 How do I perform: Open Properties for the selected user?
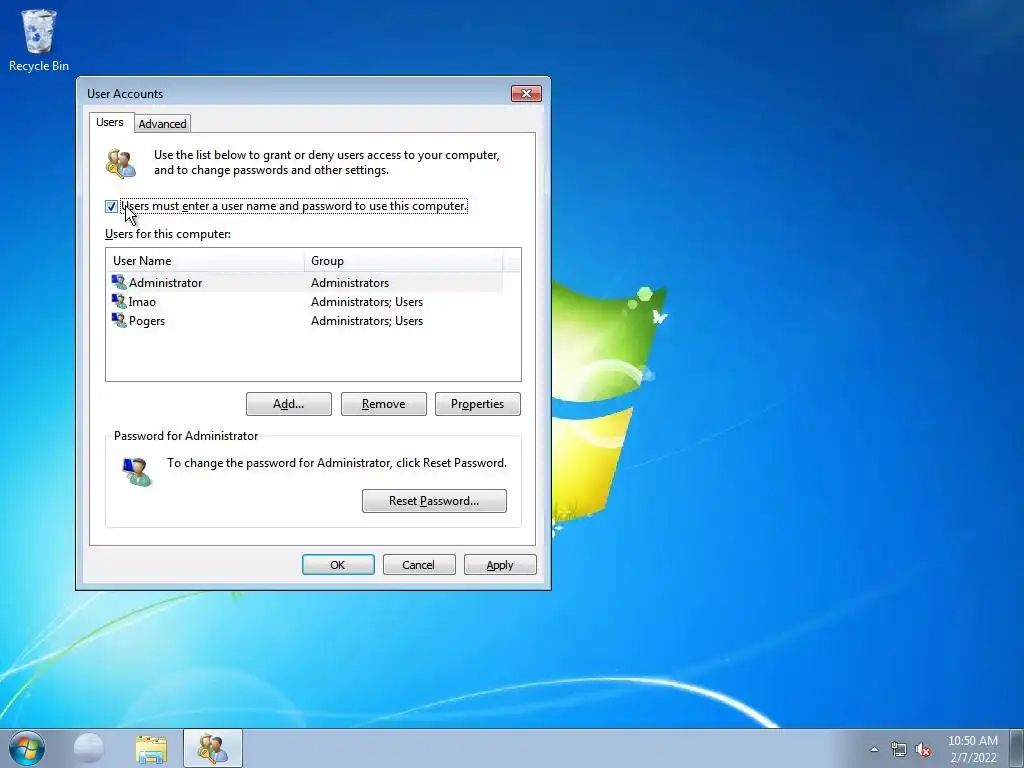click(x=477, y=404)
